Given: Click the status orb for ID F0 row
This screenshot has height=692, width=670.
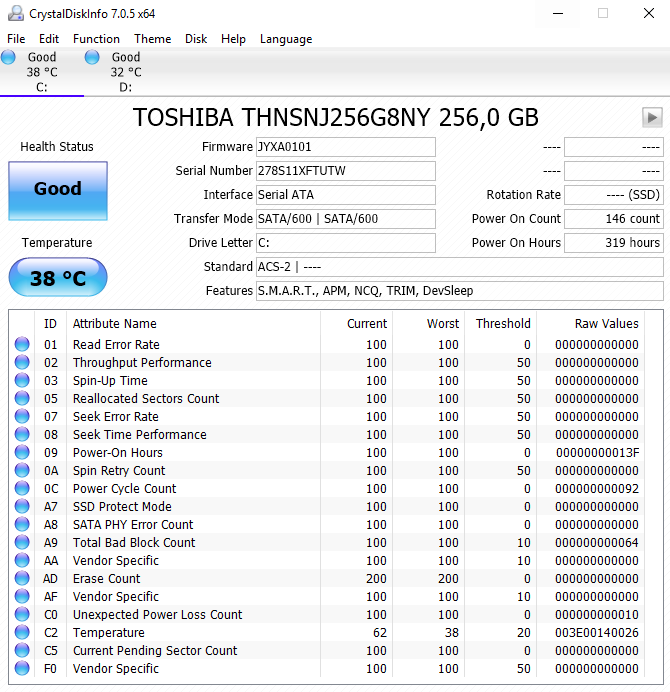Looking at the screenshot, I should click(x=22, y=669).
